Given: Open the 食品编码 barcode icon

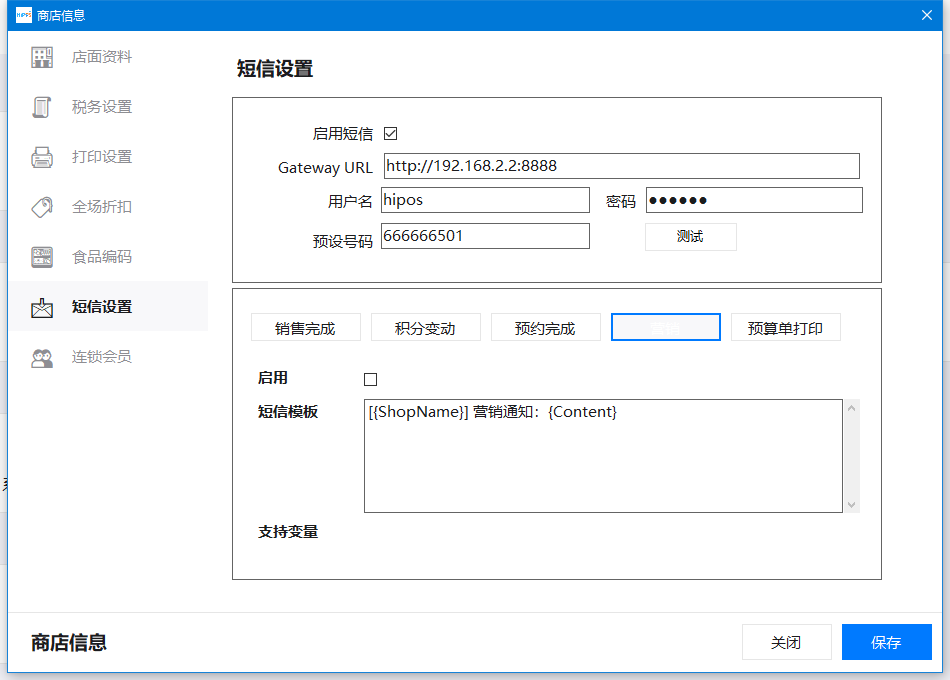Looking at the screenshot, I should (42, 257).
